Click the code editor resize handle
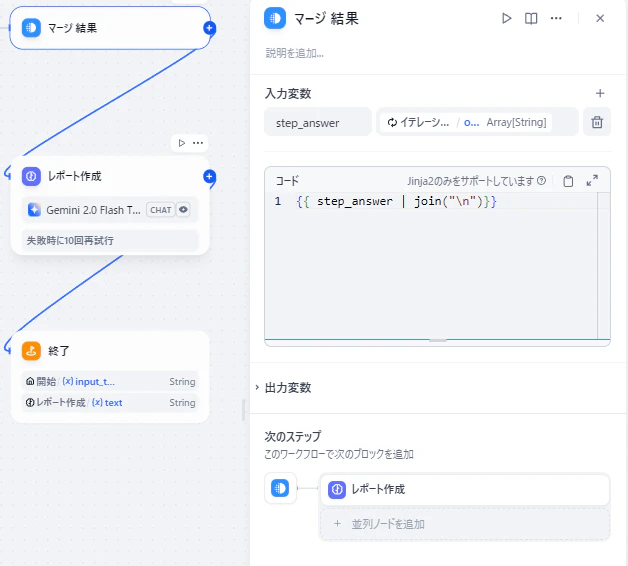The height and width of the screenshot is (566, 628). pyautogui.click(x=437, y=340)
